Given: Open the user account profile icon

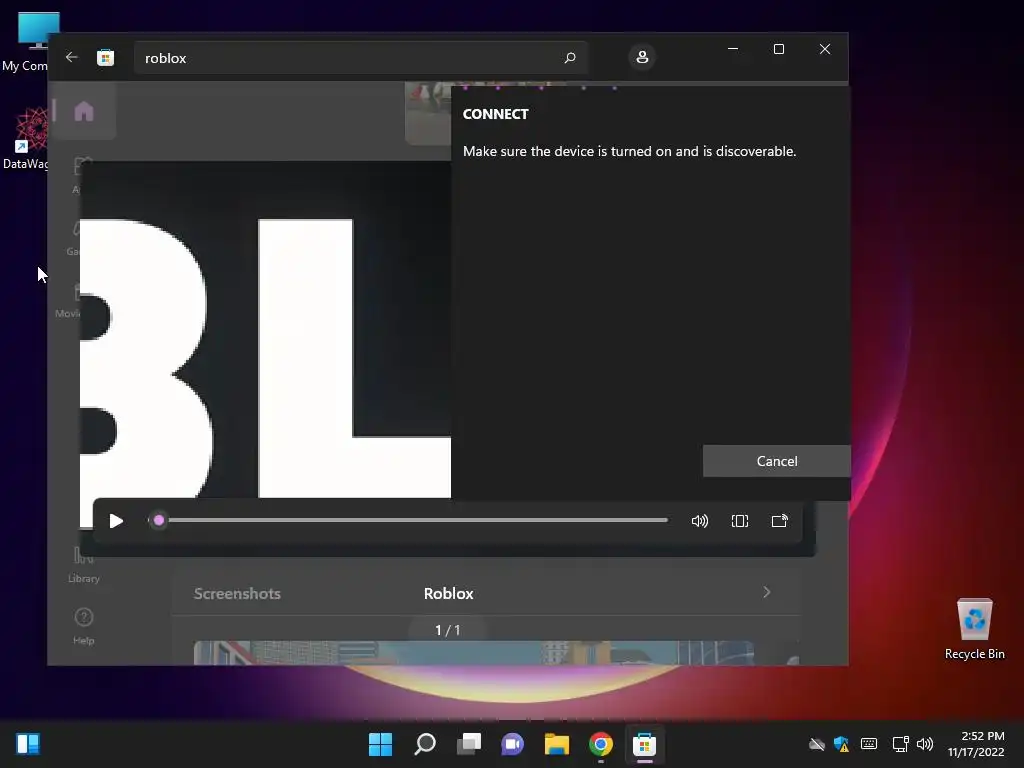Looking at the screenshot, I should point(642,57).
